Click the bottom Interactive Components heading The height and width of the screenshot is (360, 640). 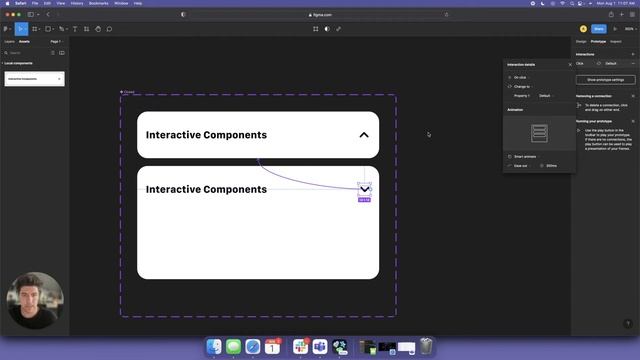(x=206, y=189)
